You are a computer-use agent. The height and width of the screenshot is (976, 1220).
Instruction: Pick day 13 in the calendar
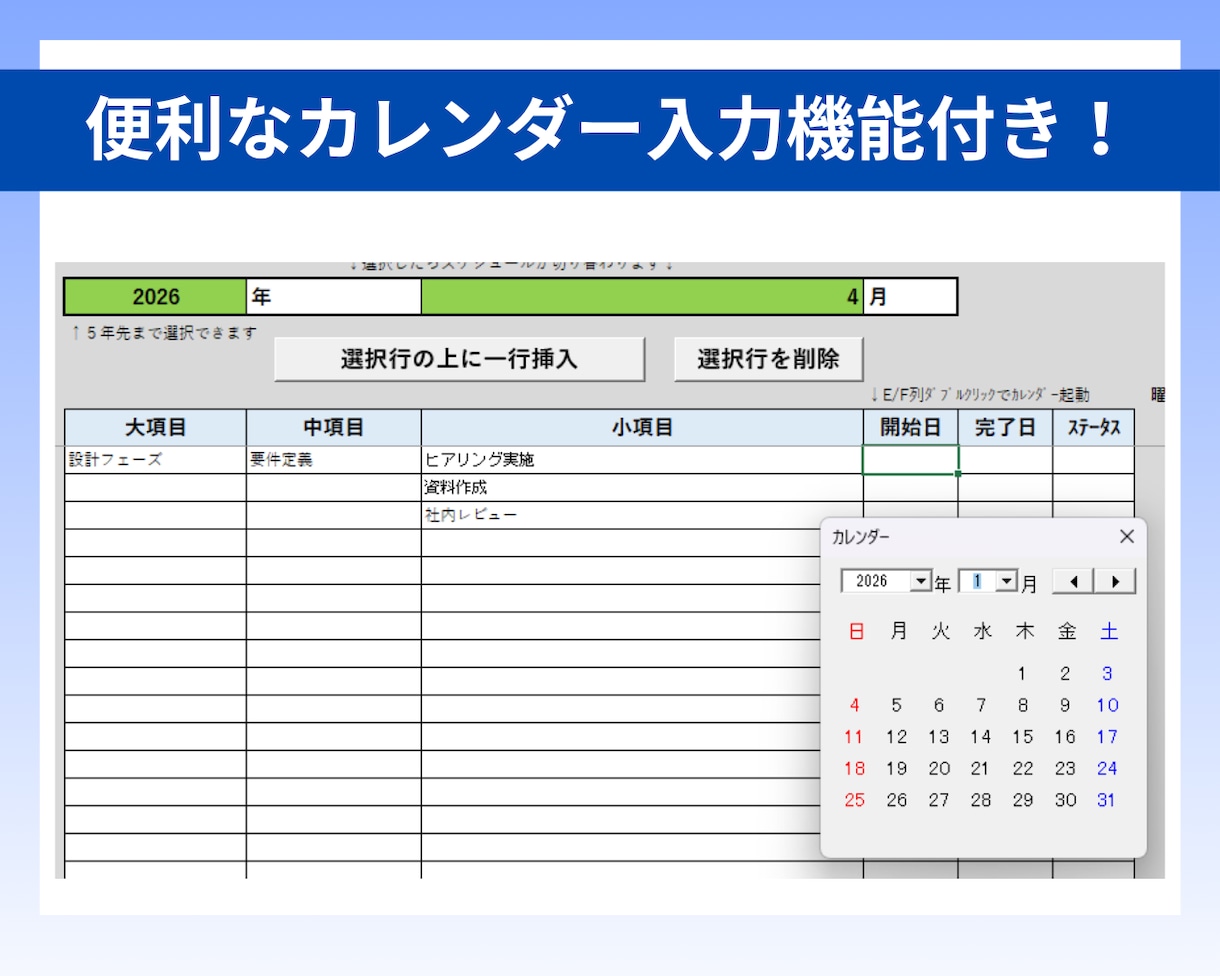(939, 737)
